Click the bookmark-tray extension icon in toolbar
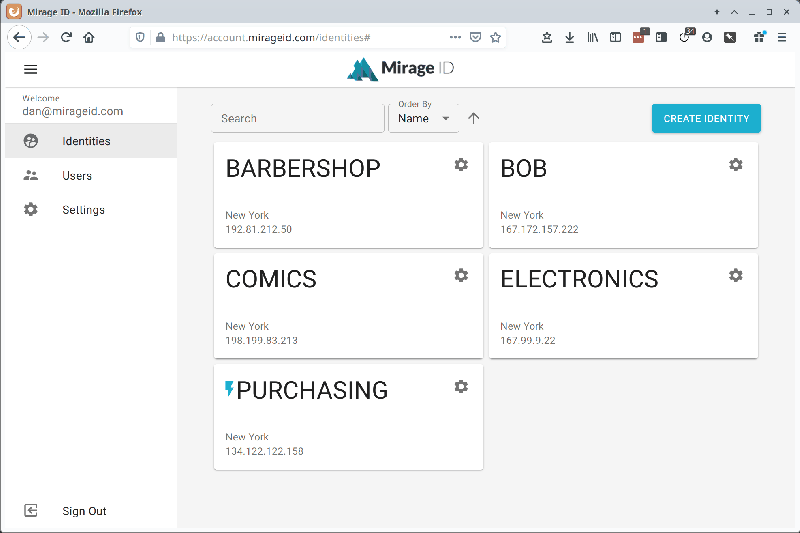800x533 pixels. 547,37
